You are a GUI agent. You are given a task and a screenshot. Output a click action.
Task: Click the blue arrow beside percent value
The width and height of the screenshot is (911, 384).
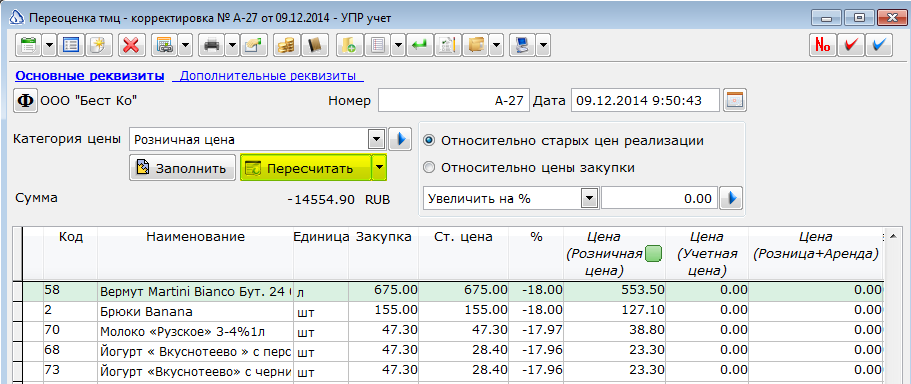pos(731,199)
